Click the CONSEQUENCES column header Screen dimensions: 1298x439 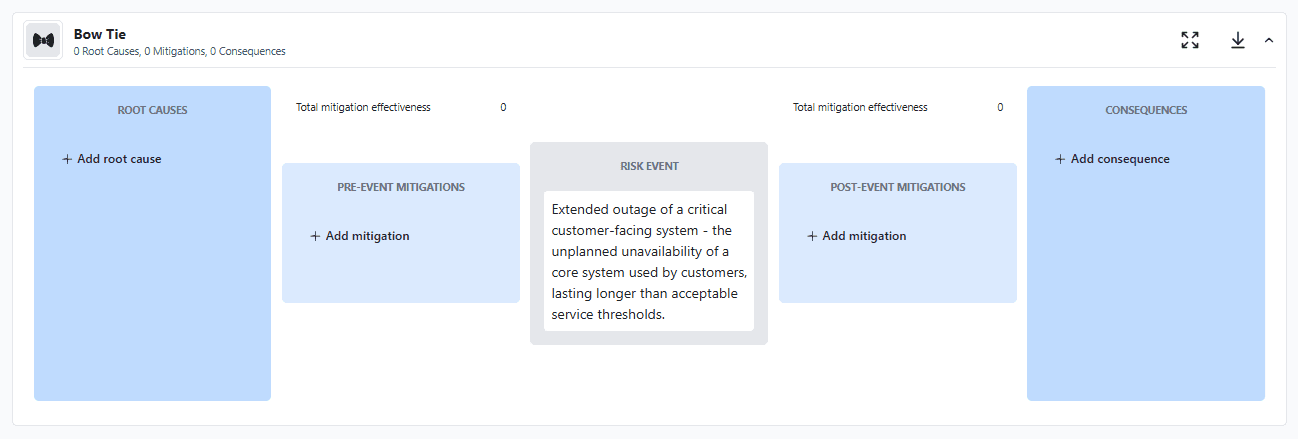[x=1145, y=110]
